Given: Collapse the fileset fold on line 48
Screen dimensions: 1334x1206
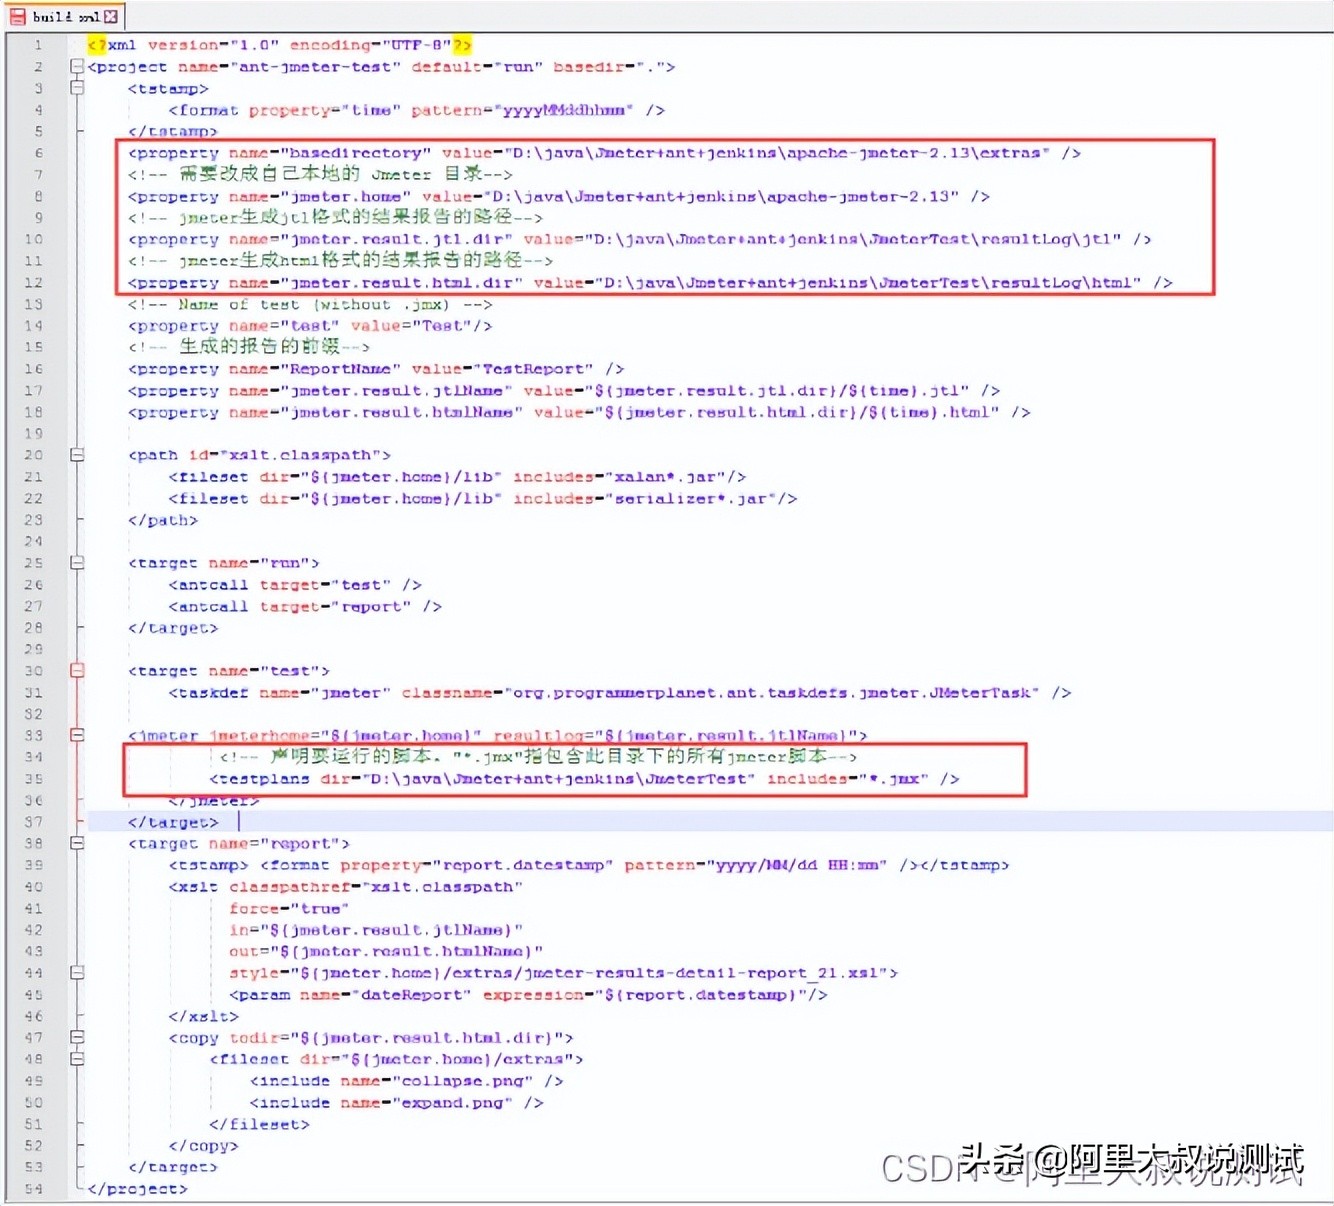Looking at the screenshot, I should [77, 1059].
